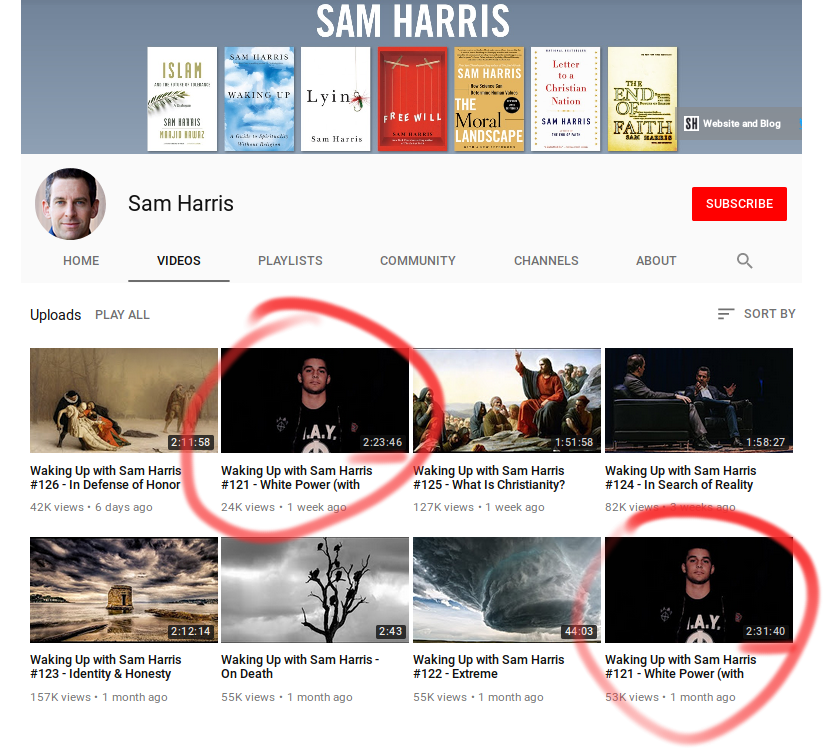Select the Videos tab
This screenshot has width=823, height=748.
pyautogui.click(x=178, y=261)
